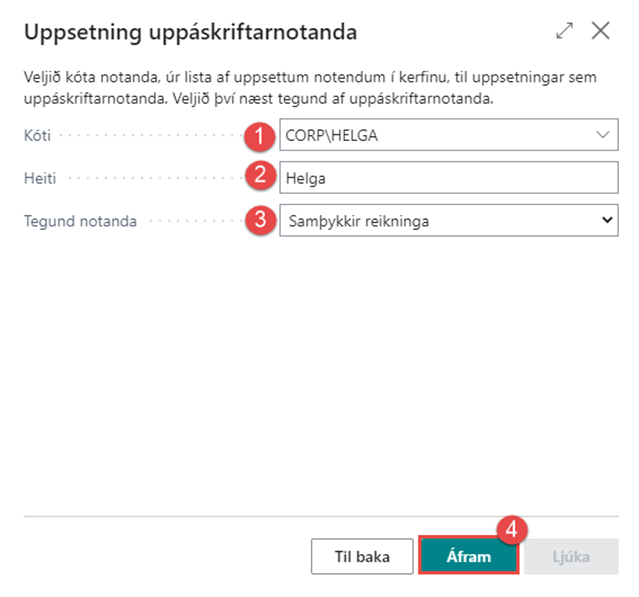Click the greyed-out Ljúka button
Viewport: 639px width, 597px height.
pyautogui.click(x=572, y=556)
